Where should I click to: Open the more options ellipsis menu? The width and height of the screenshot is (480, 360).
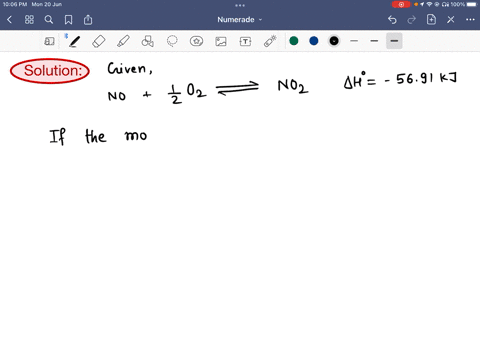click(470, 20)
